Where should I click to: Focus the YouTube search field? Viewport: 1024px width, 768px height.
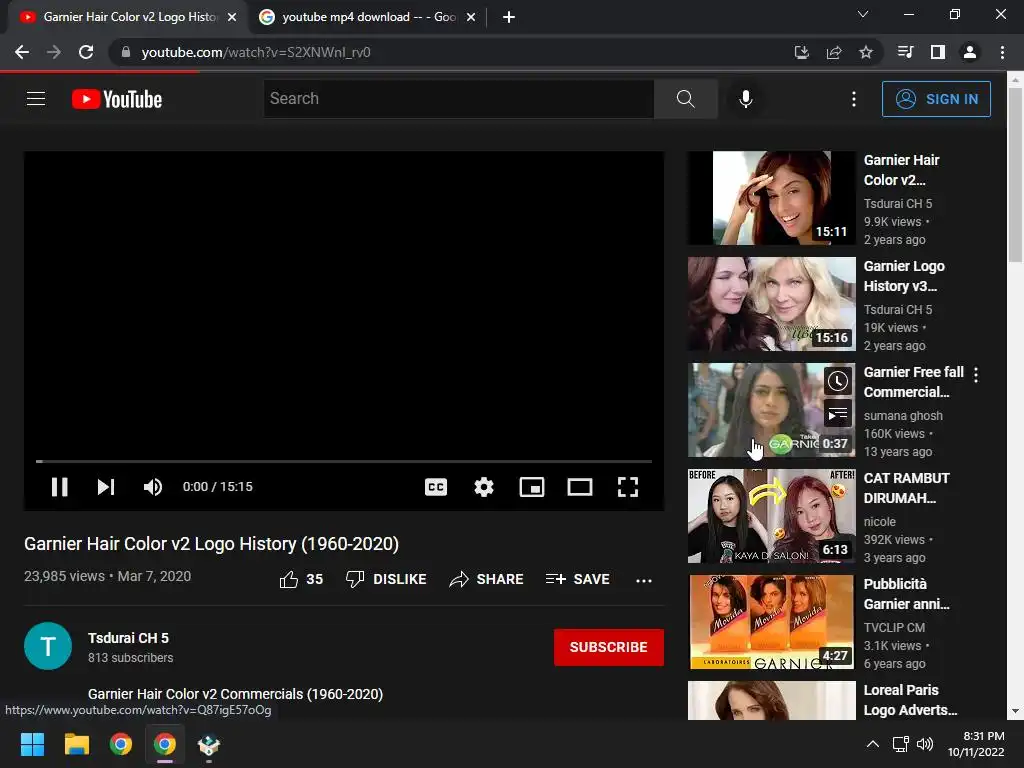coord(458,99)
